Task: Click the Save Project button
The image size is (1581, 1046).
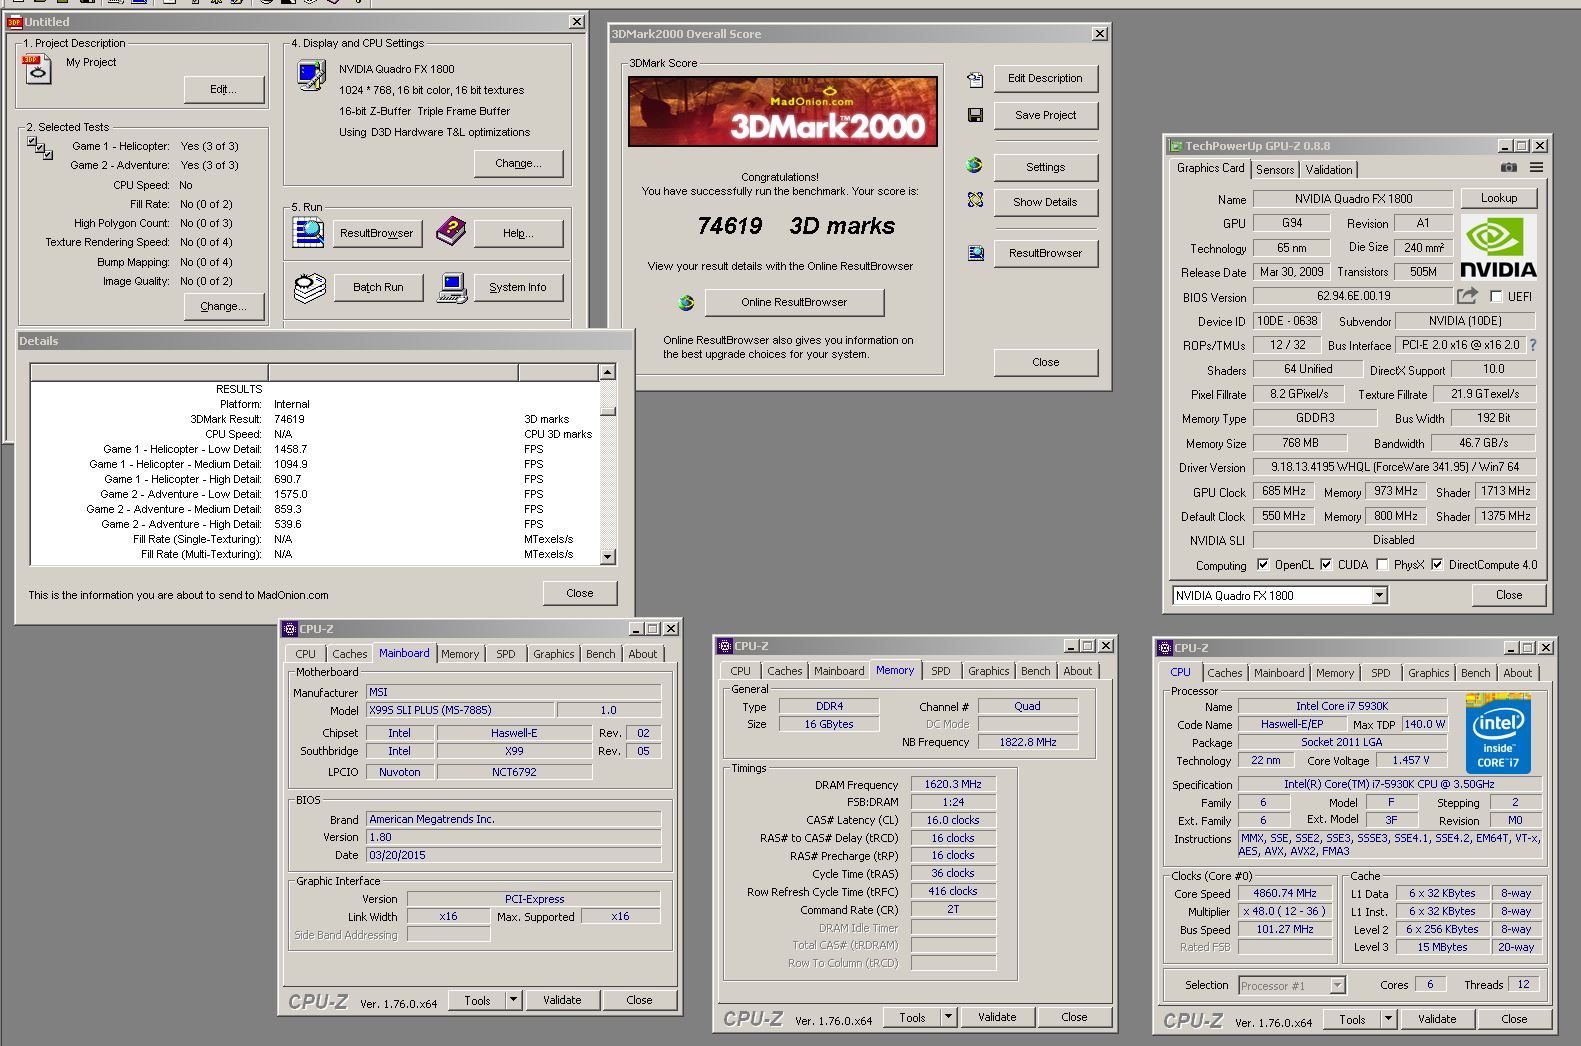Action: [x=1045, y=115]
